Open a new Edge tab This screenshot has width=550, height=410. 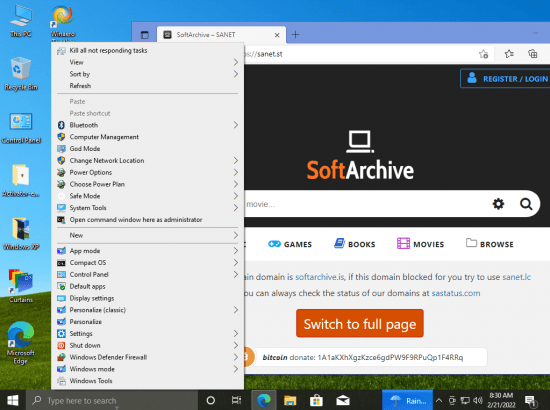[295, 35]
